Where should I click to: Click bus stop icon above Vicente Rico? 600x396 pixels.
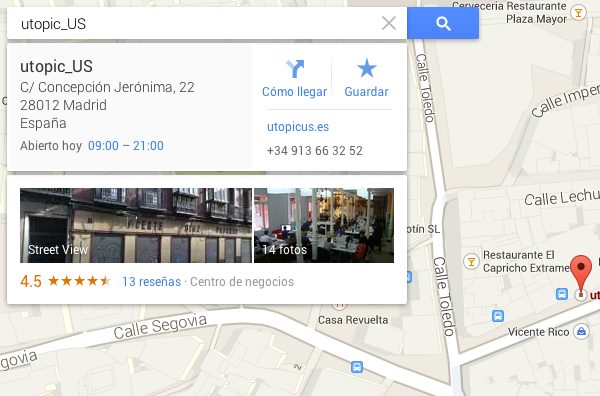pyautogui.click(x=497, y=316)
